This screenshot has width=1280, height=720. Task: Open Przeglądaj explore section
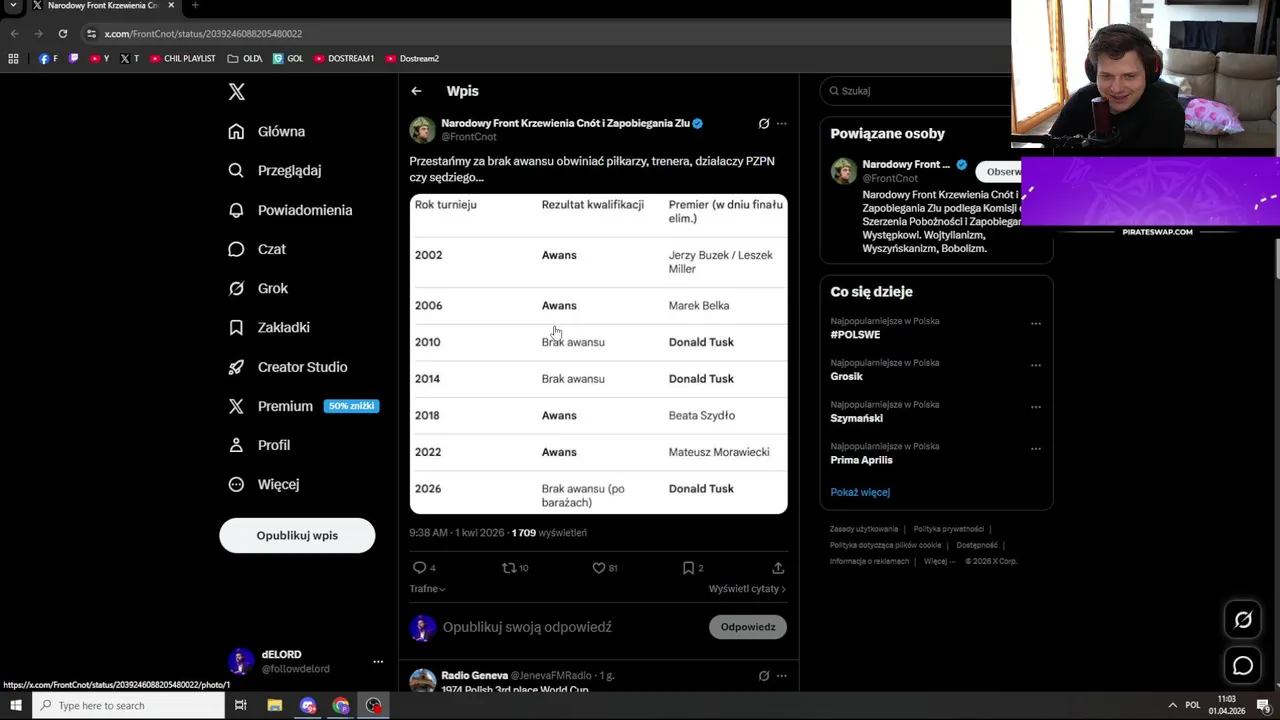pyautogui.click(x=275, y=171)
